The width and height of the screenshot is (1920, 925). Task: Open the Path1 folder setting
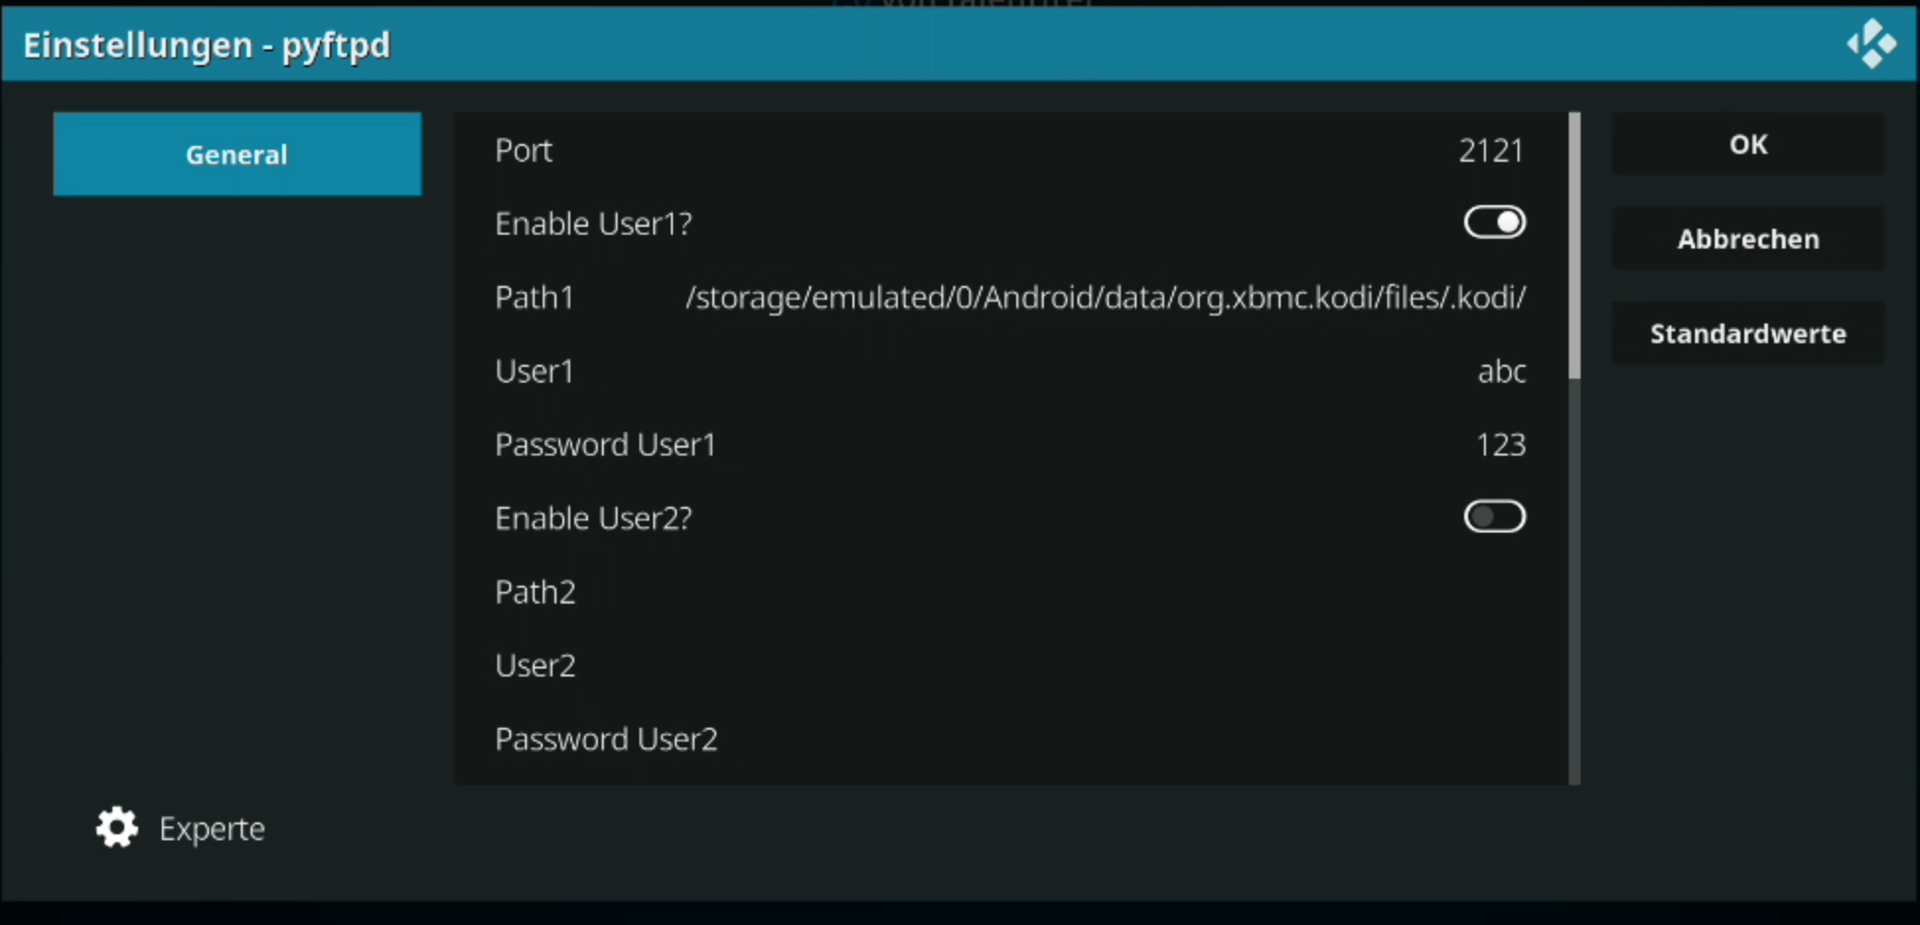pyautogui.click(x=1010, y=297)
